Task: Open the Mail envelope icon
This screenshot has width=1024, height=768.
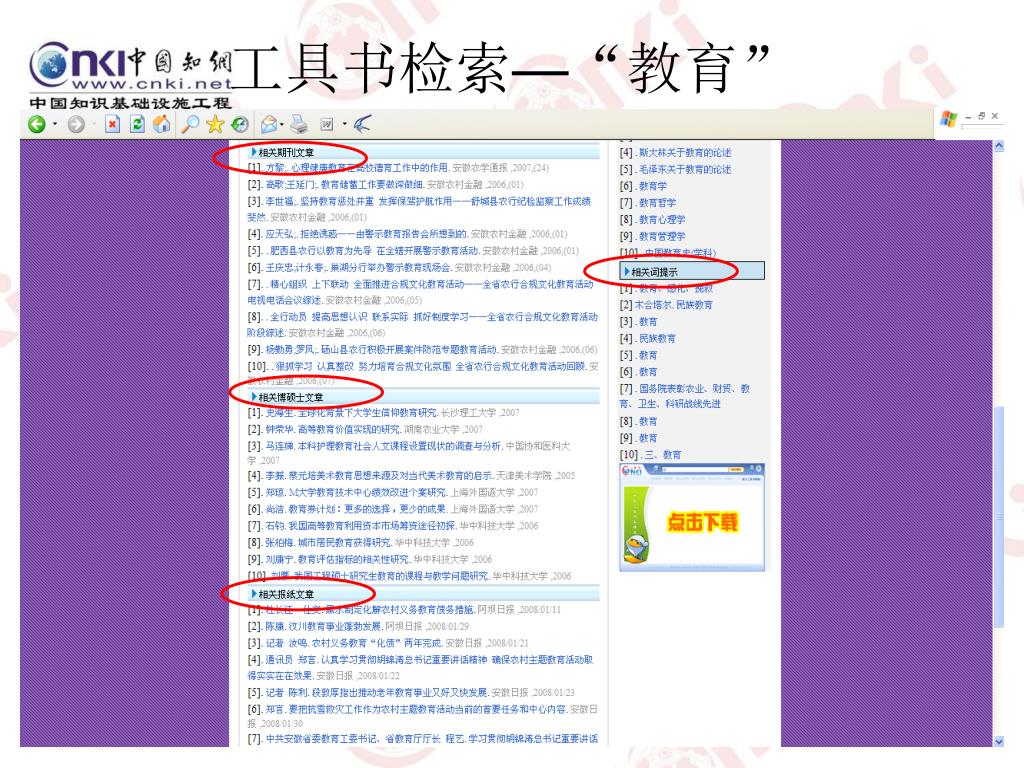Action: (268, 124)
